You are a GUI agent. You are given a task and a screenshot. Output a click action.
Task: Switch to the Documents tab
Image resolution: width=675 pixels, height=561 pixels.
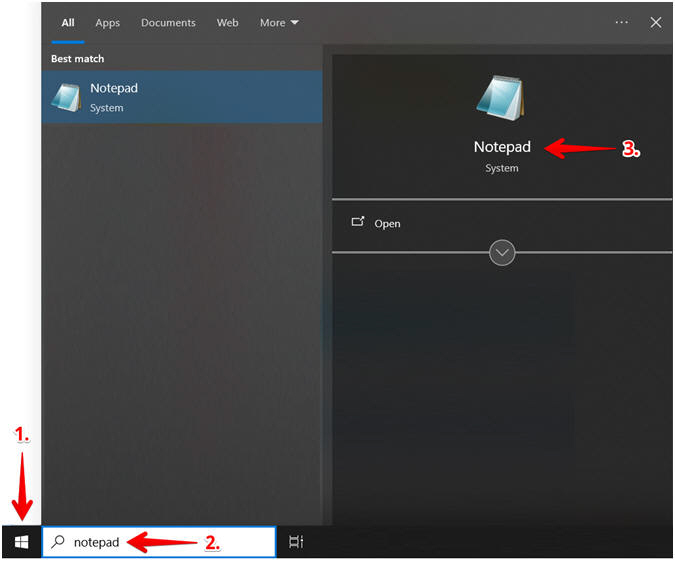point(168,23)
